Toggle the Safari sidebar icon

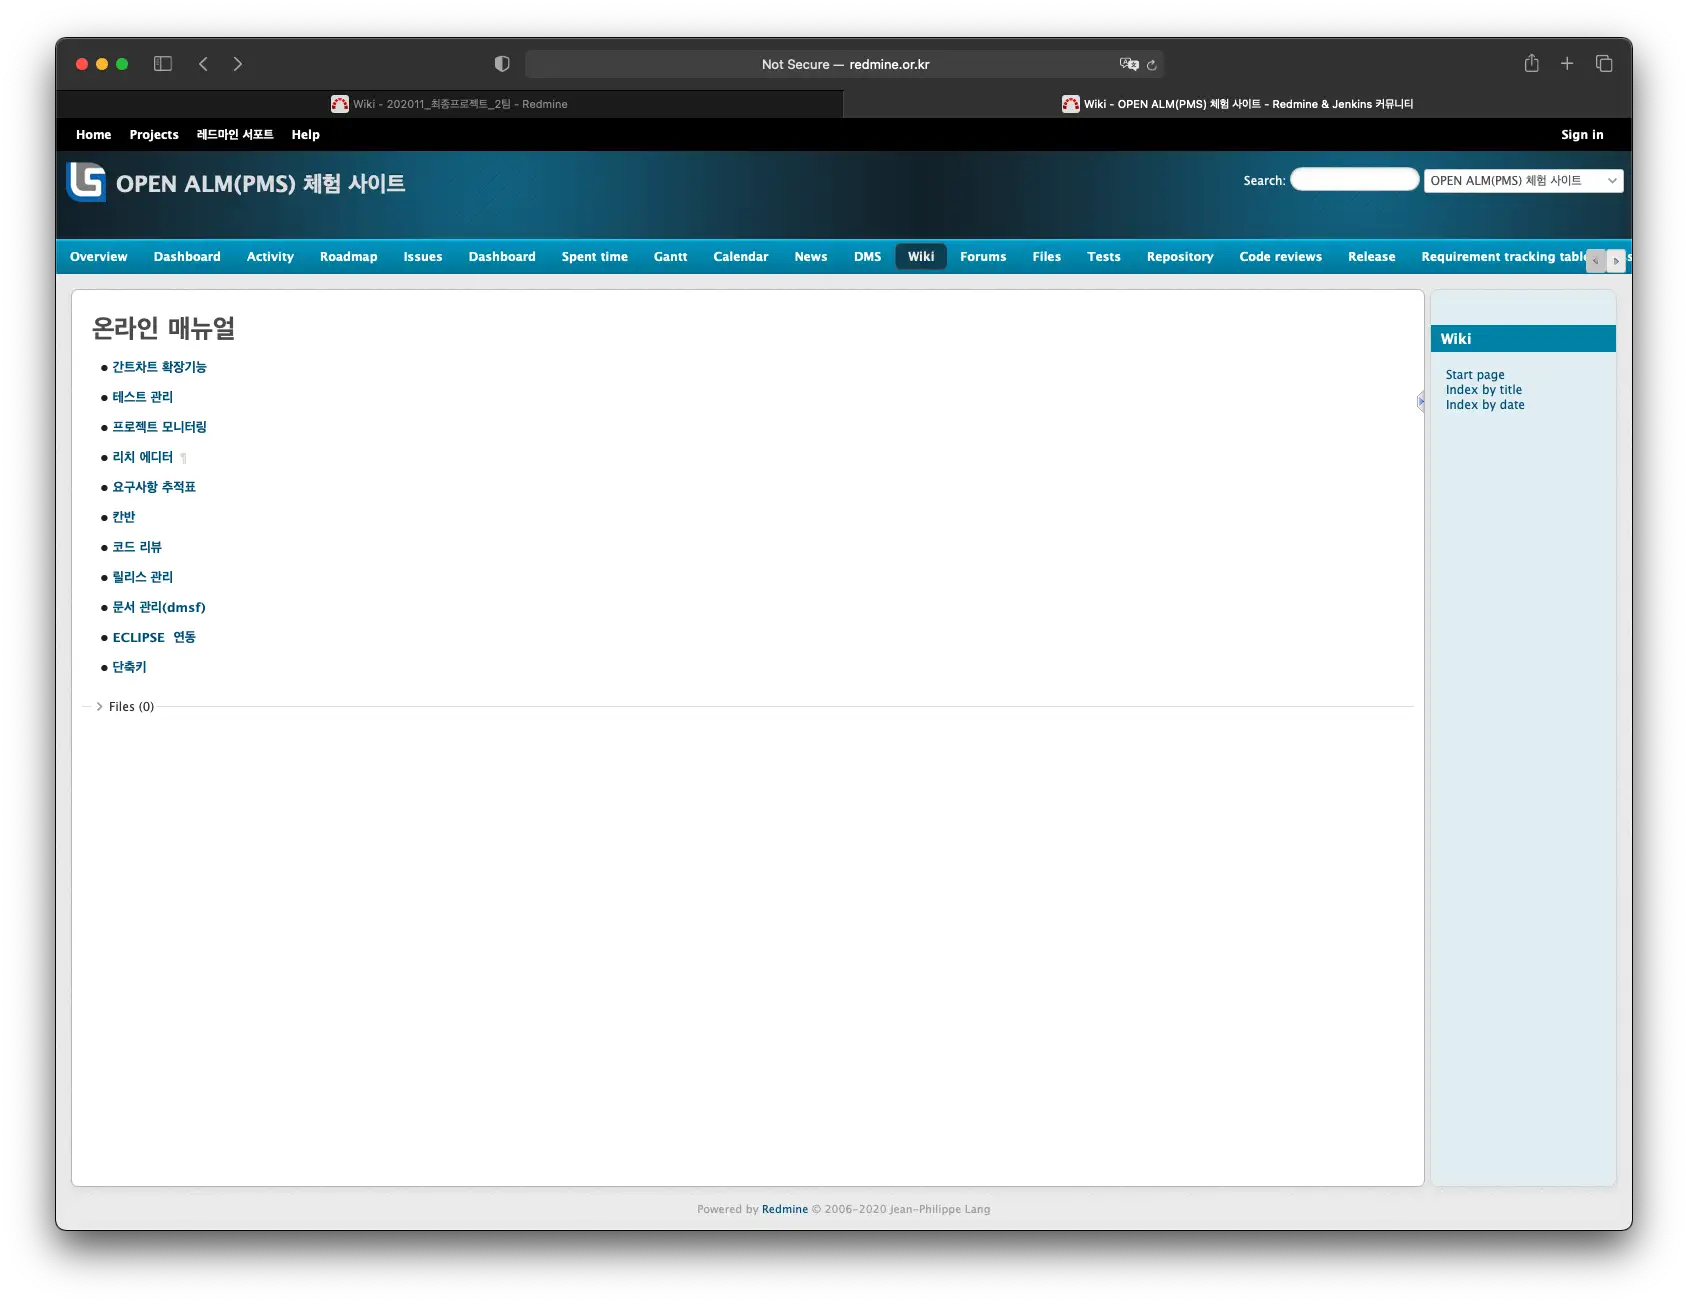coord(163,64)
